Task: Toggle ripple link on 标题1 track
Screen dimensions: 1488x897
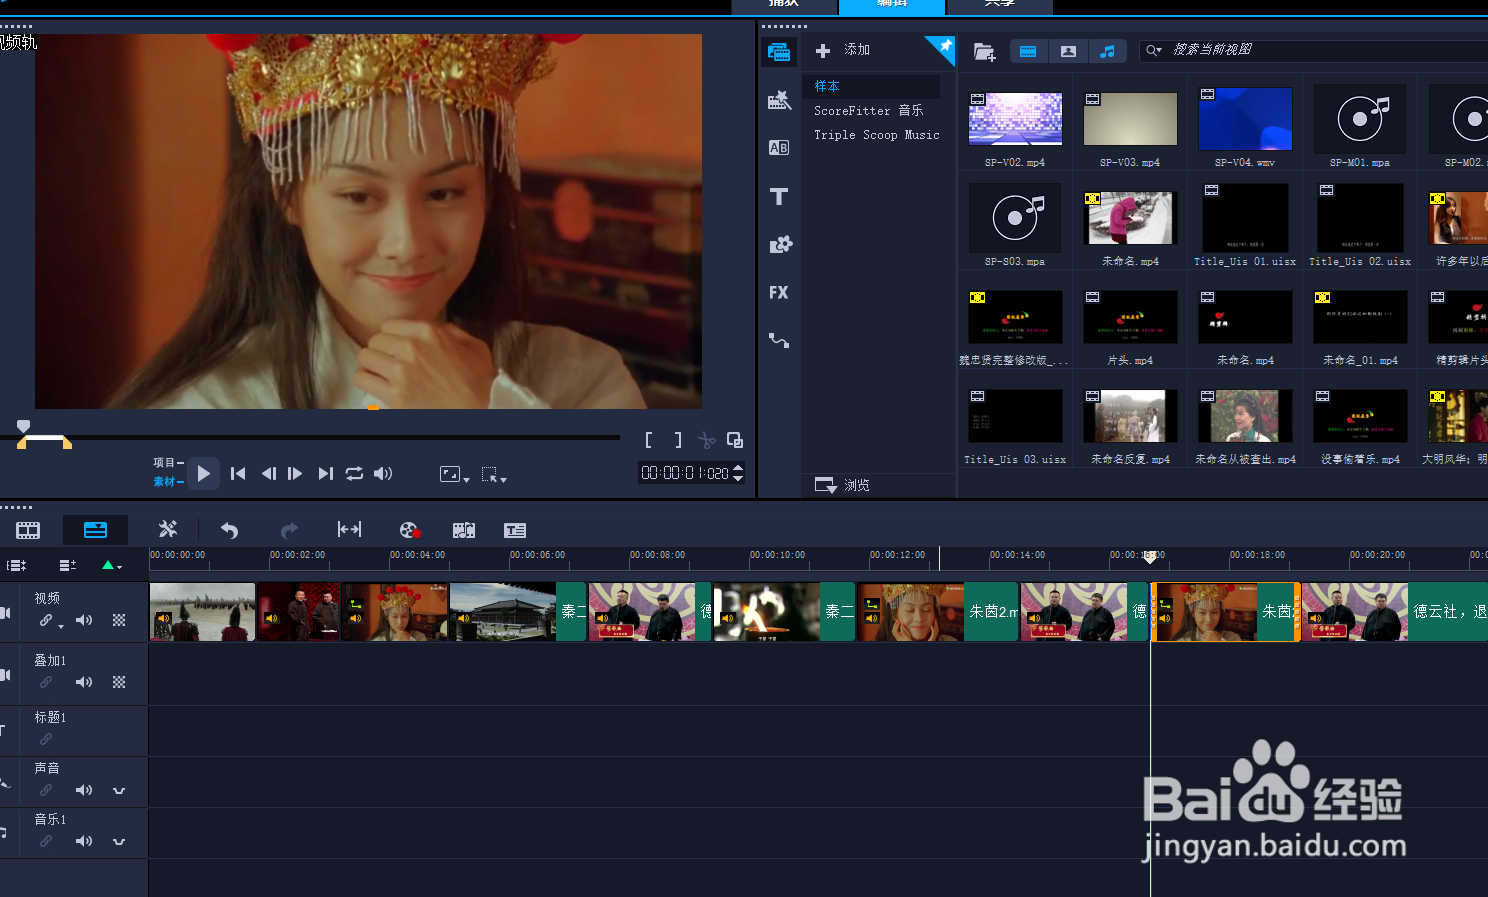Action: (46, 739)
